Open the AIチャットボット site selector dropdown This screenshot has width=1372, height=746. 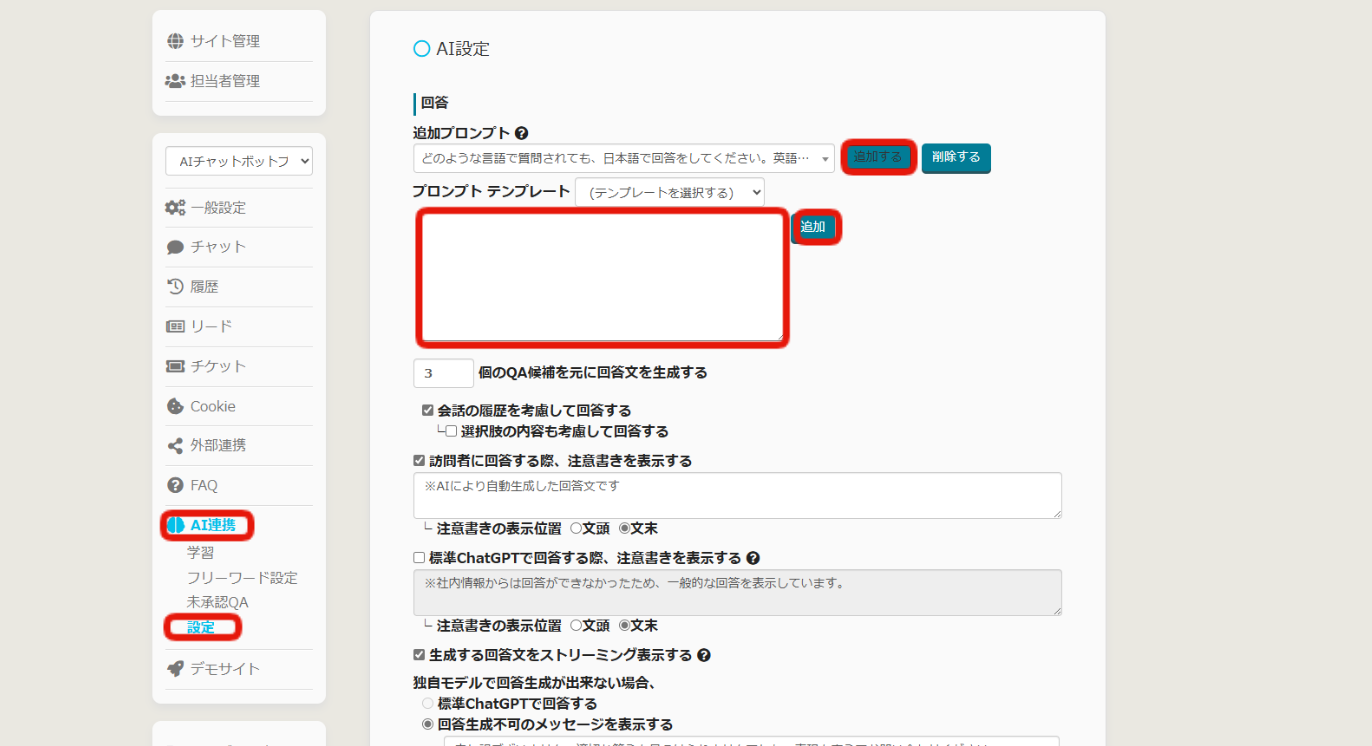(239, 161)
